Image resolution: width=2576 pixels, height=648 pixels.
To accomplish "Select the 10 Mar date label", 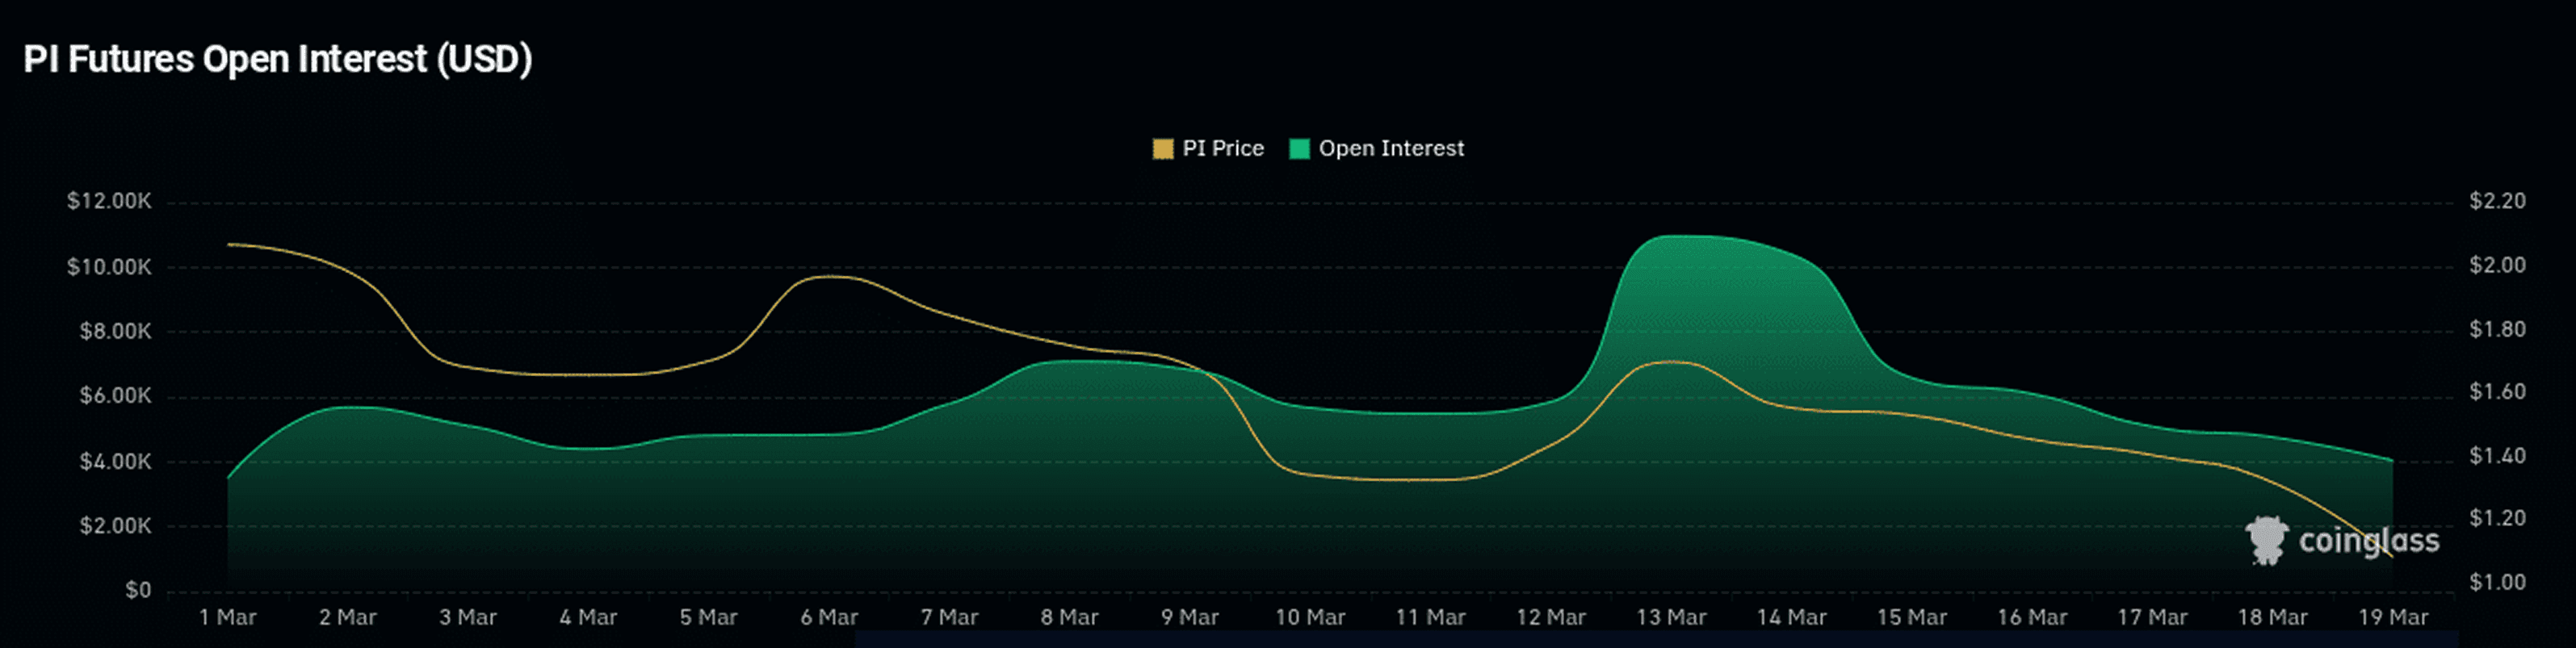I will [1310, 618].
